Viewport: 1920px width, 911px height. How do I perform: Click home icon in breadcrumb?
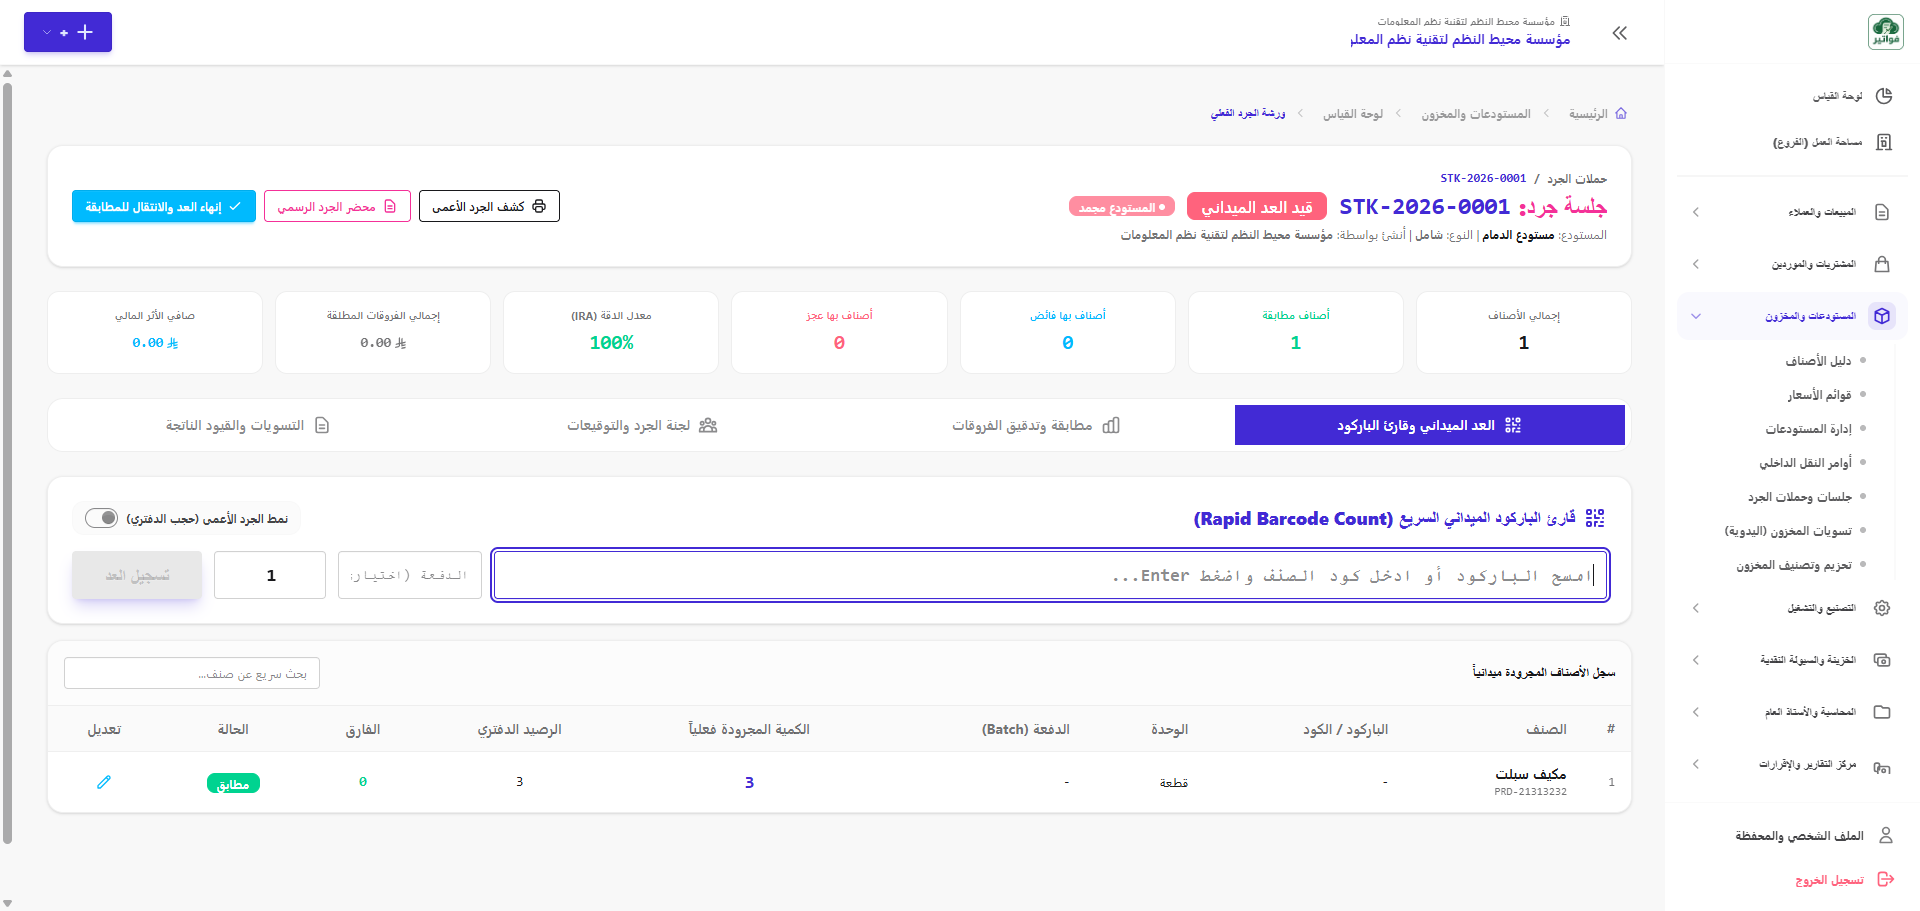[1621, 114]
